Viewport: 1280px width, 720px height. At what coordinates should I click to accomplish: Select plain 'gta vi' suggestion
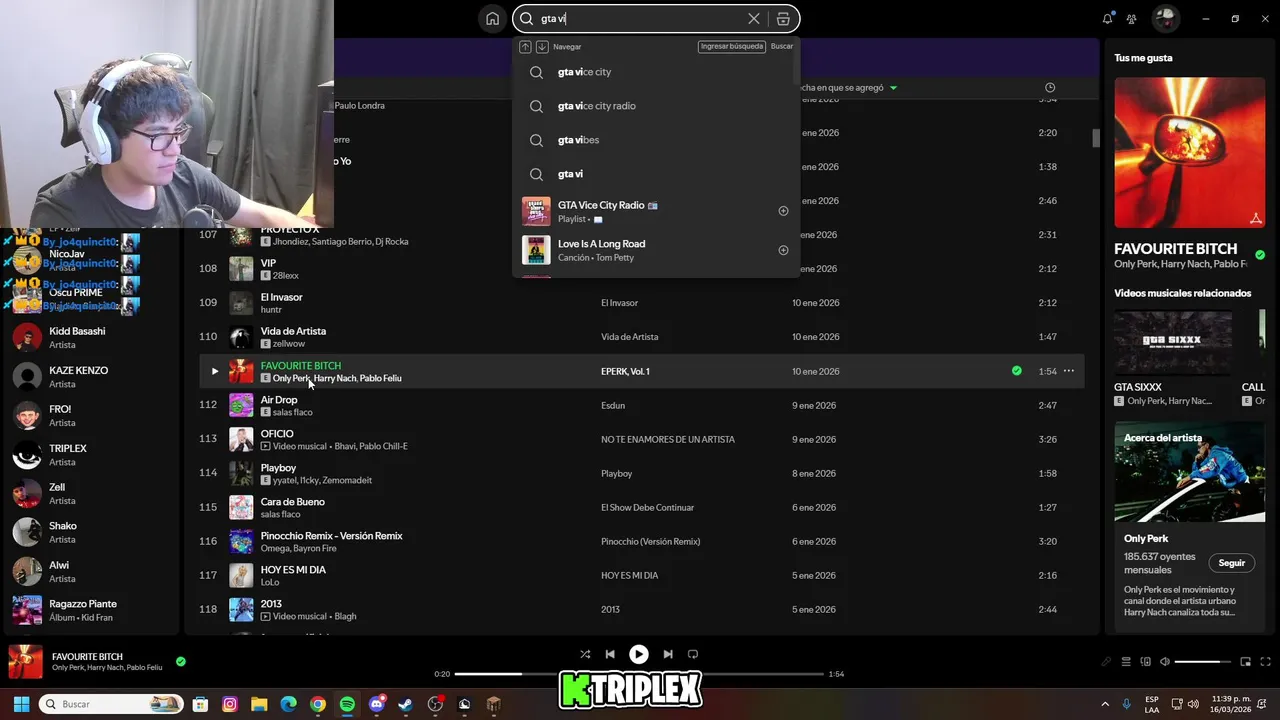click(x=656, y=174)
